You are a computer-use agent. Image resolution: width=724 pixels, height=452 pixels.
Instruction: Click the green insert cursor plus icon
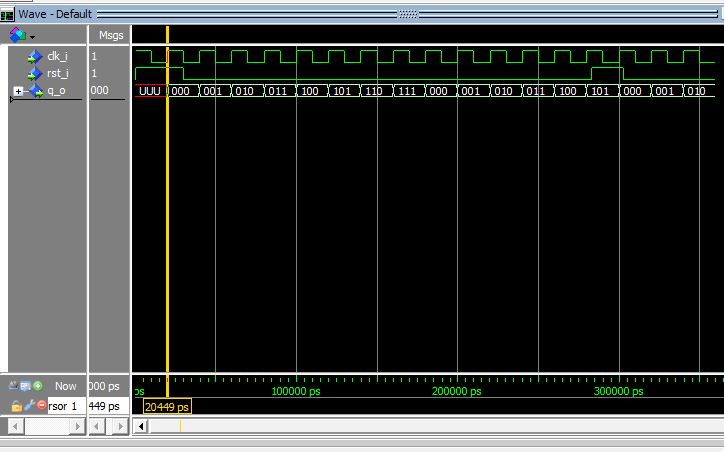point(38,386)
